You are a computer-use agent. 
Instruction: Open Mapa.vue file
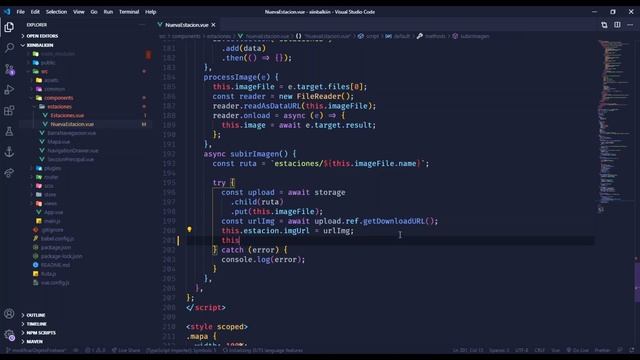(58, 142)
